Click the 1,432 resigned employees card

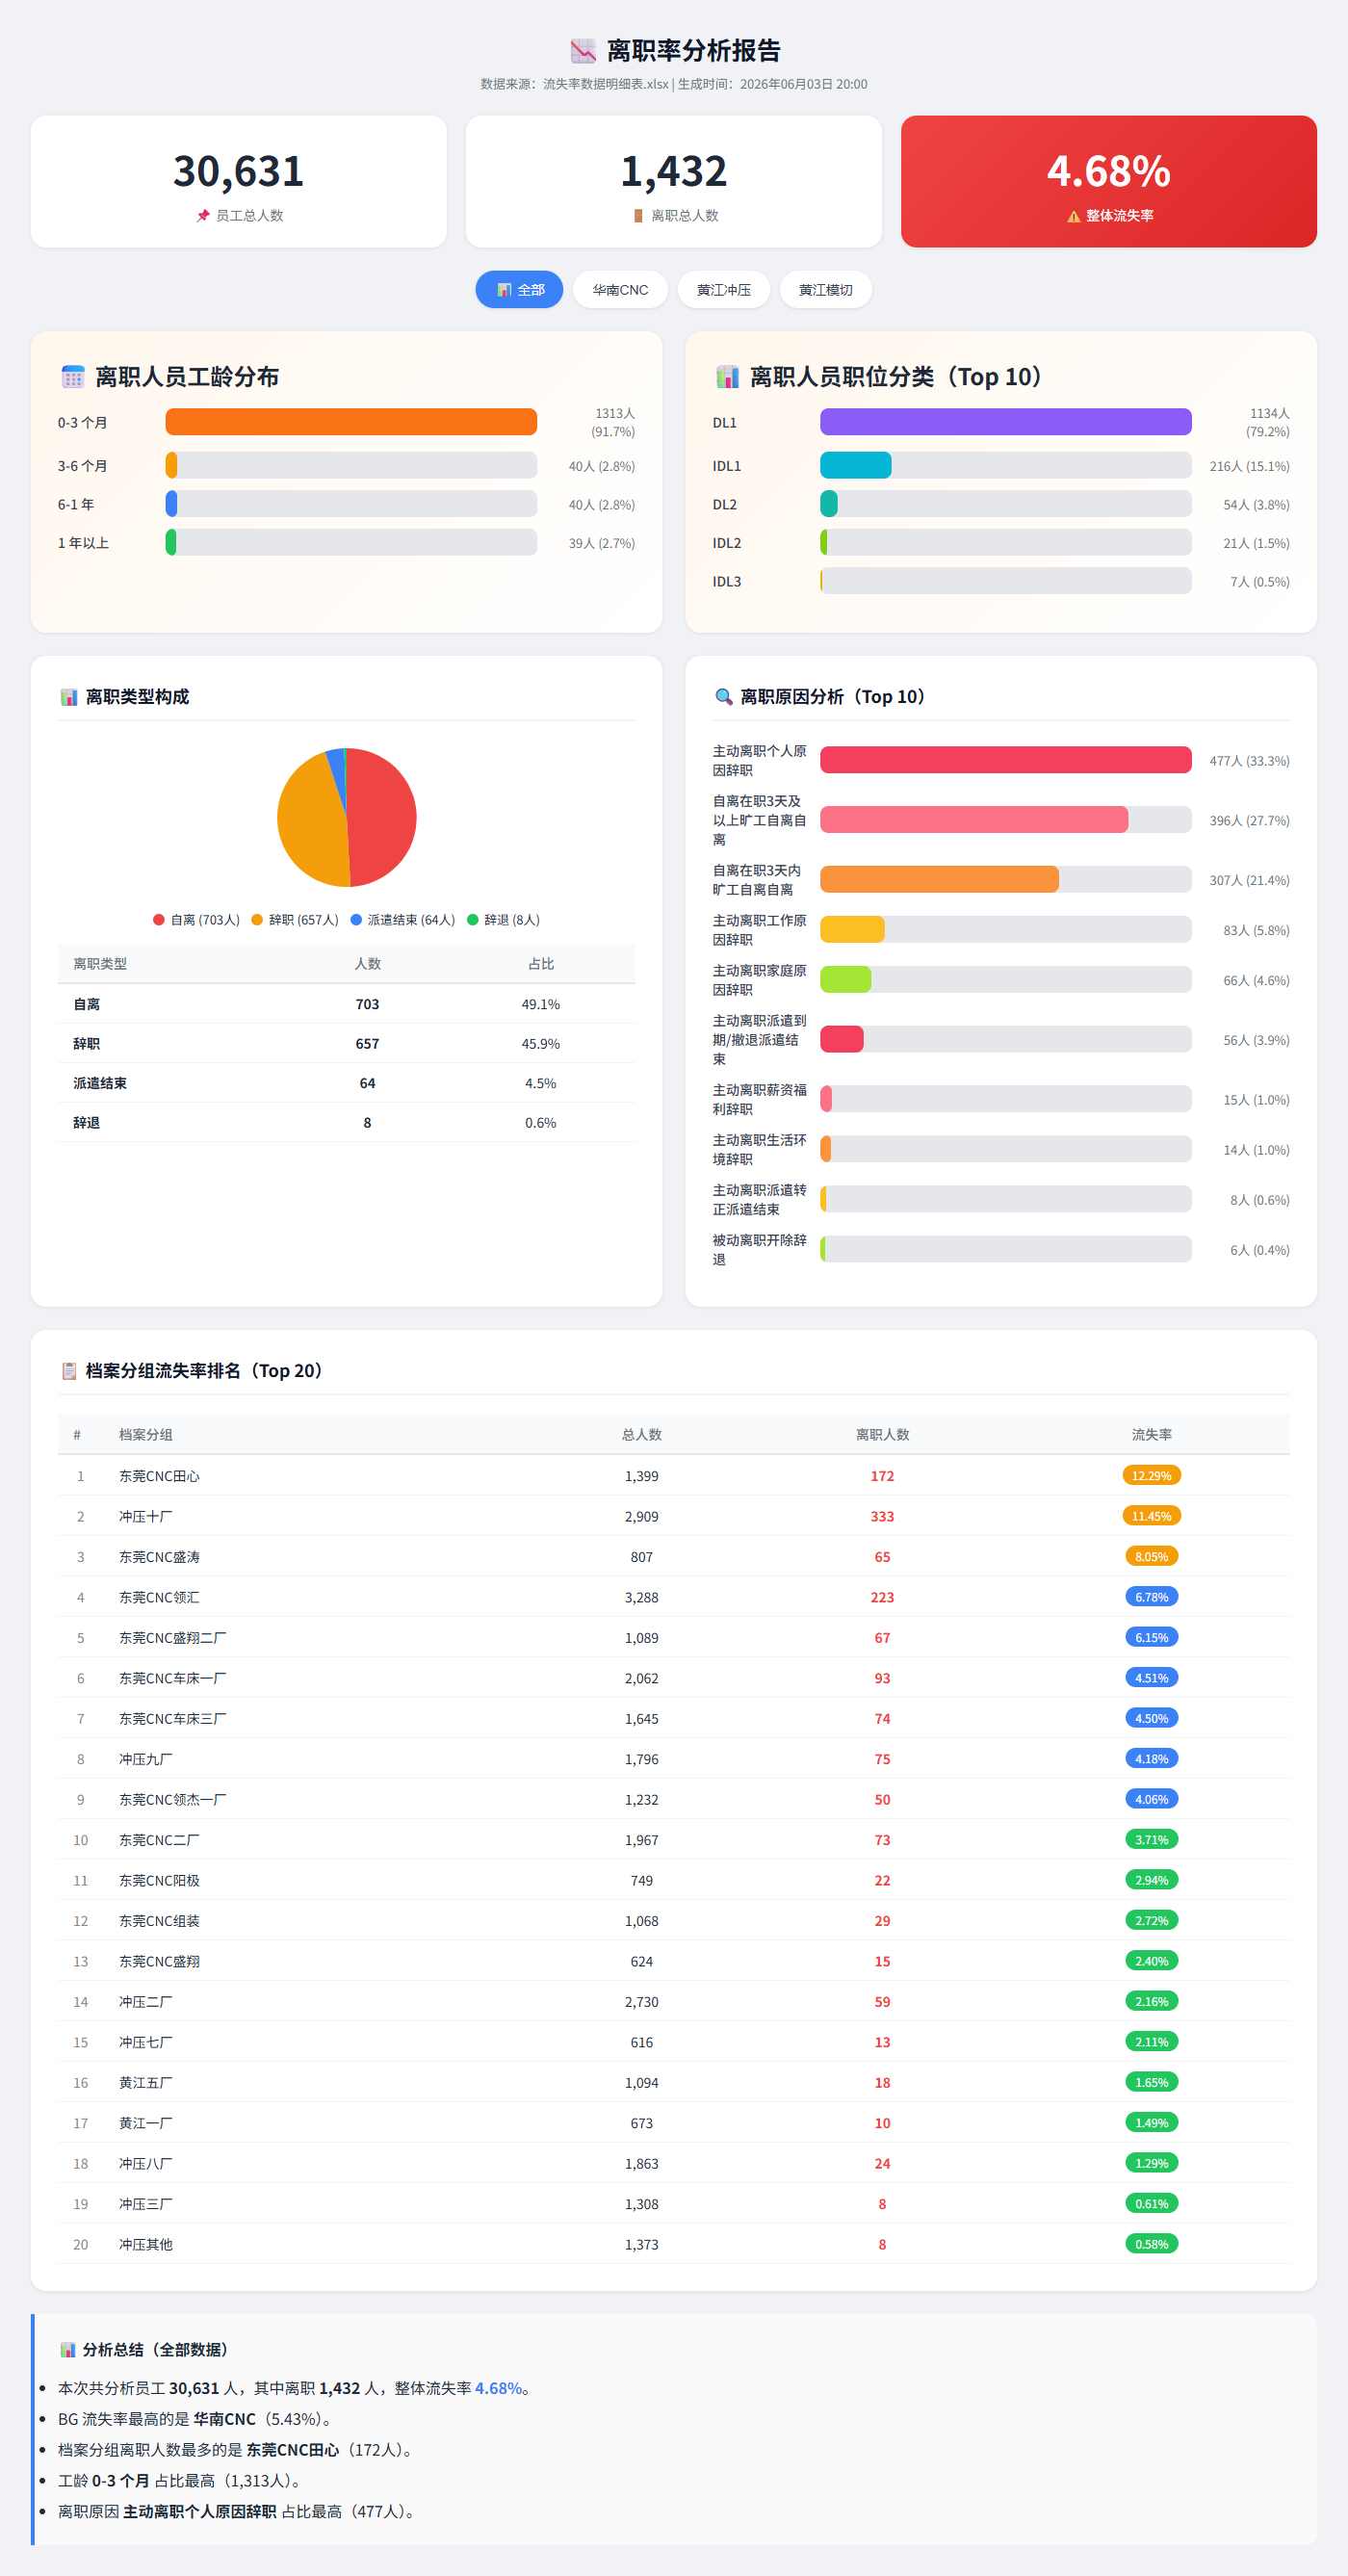(674, 182)
